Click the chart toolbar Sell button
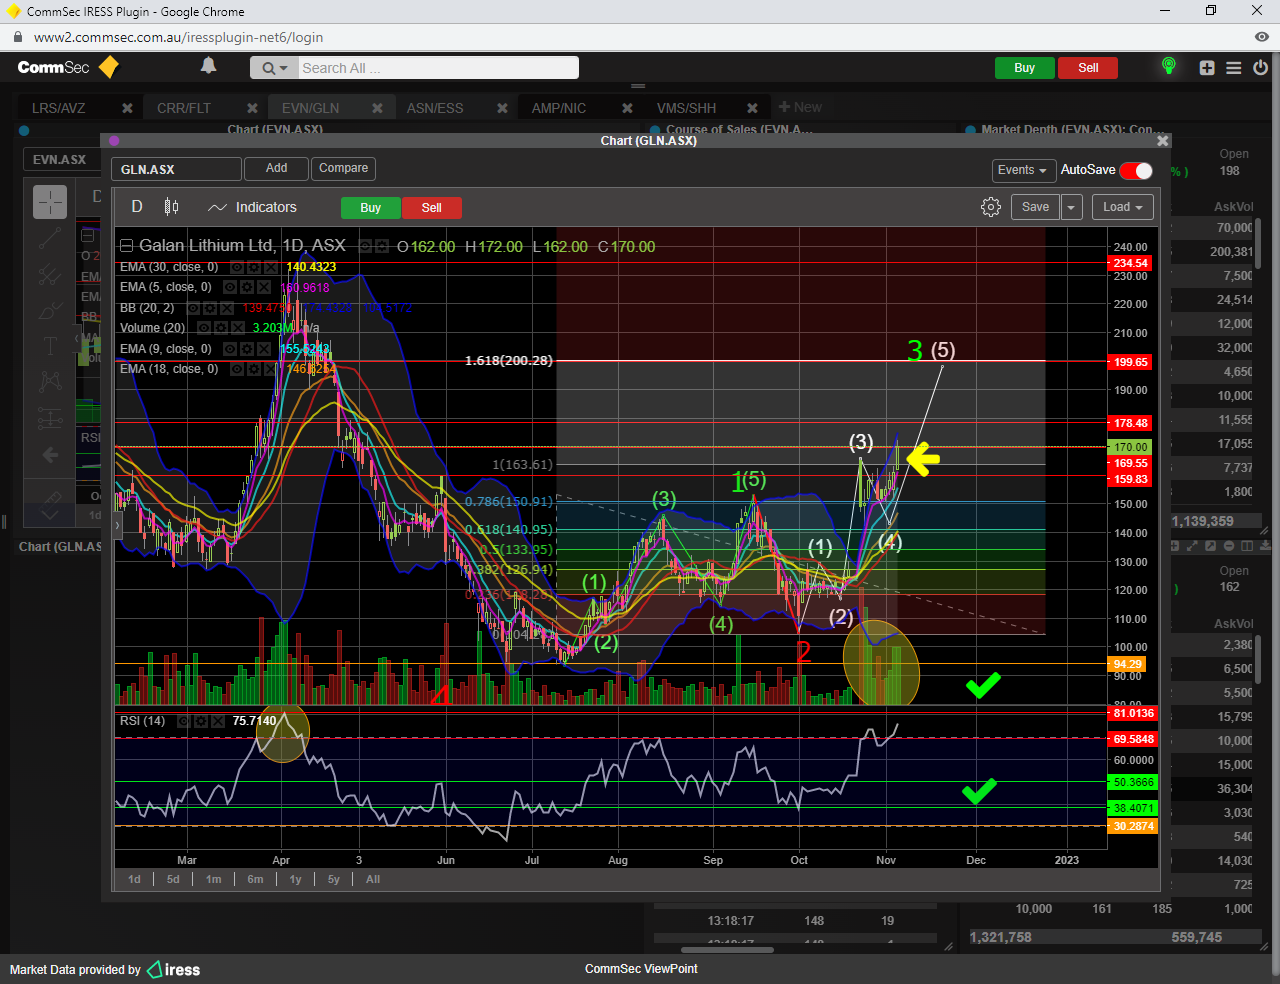 431,208
